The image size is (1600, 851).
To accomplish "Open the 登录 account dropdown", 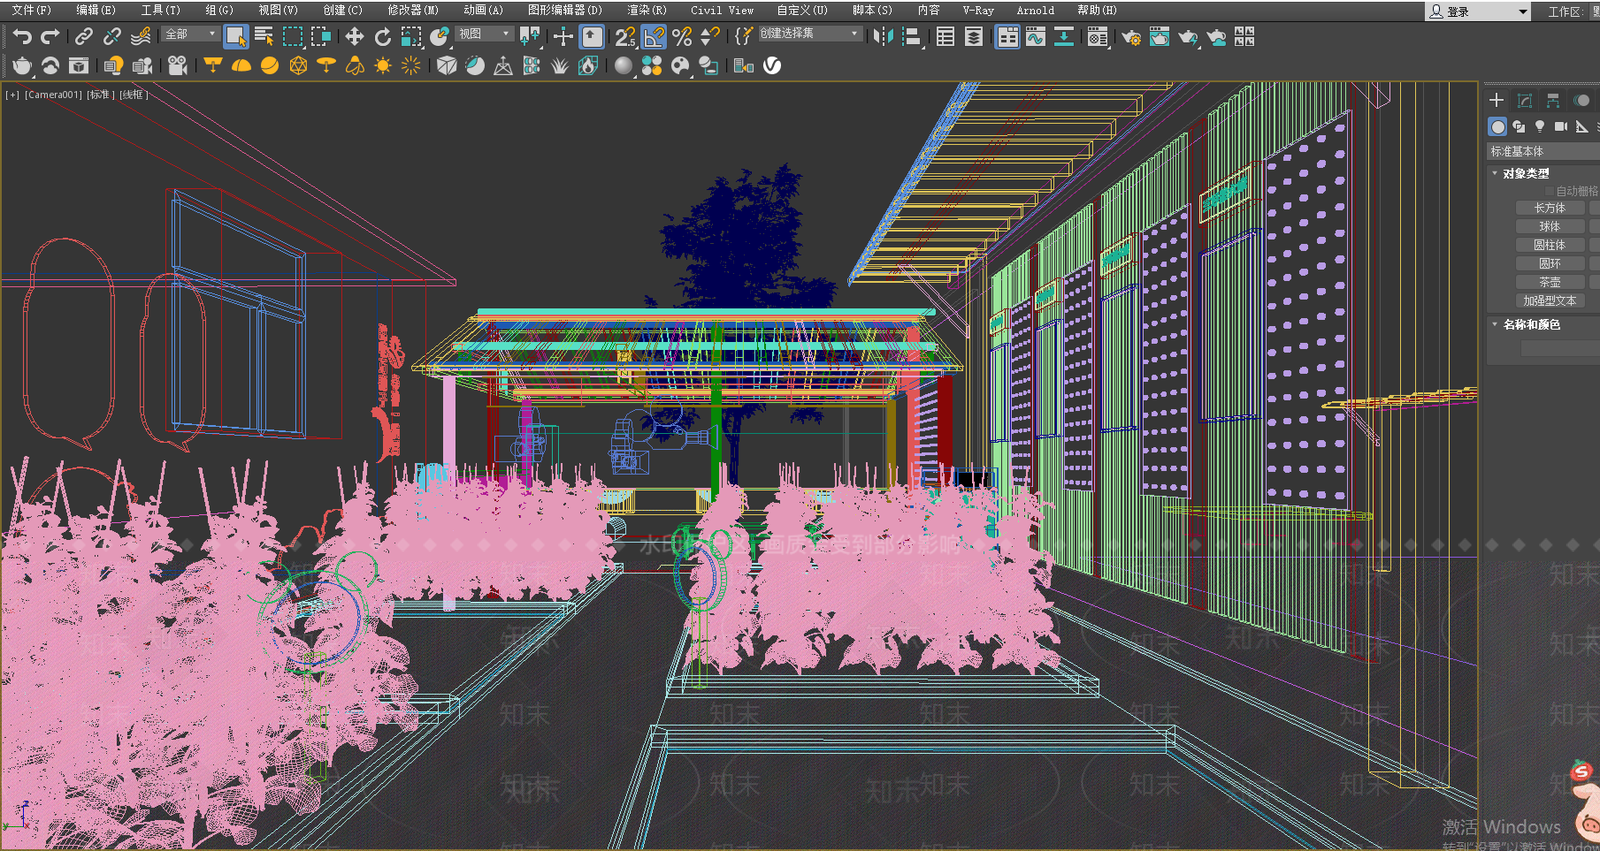I will (x=1478, y=11).
